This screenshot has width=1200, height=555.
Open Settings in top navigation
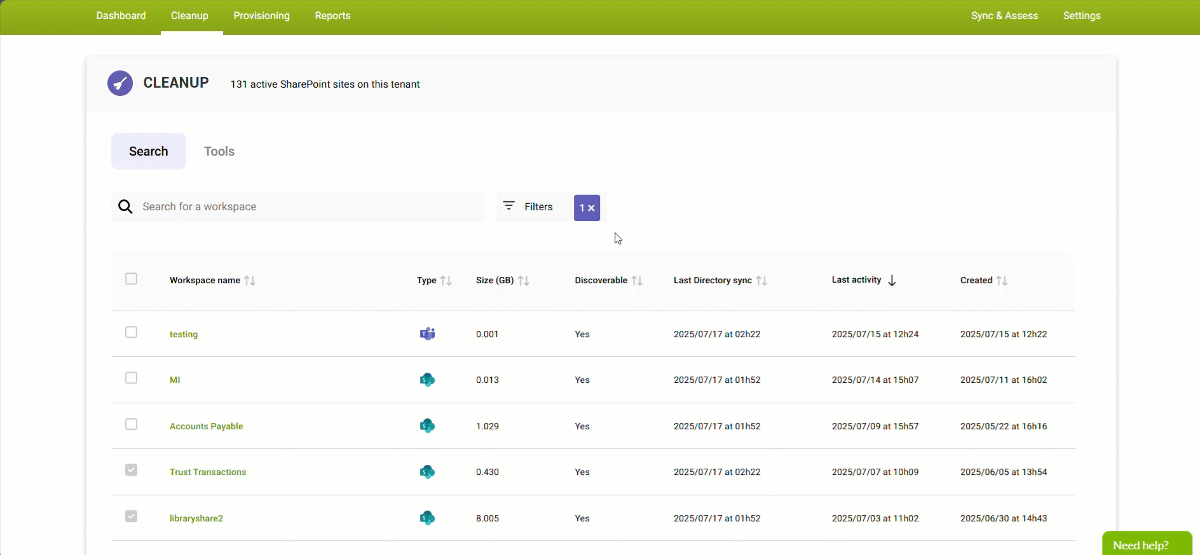[x=1082, y=16]
